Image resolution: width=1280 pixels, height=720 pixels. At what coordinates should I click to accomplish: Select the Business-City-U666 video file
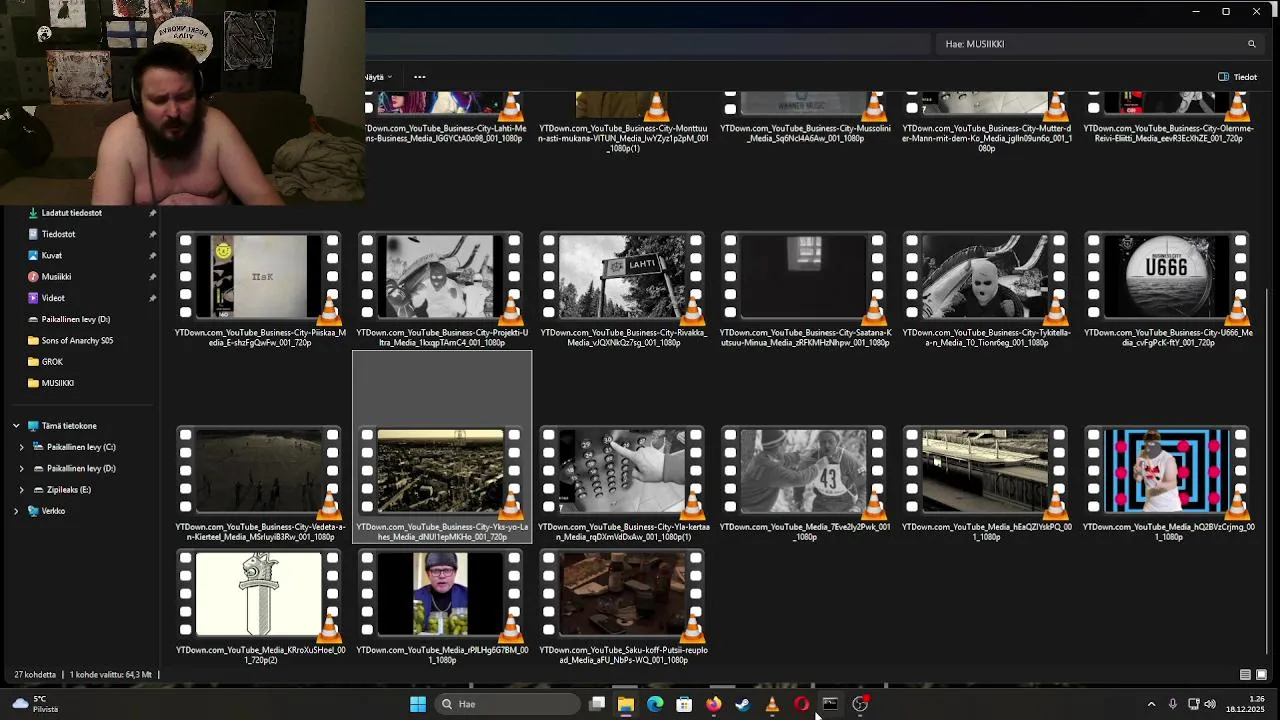click(x=1167, y=279)
